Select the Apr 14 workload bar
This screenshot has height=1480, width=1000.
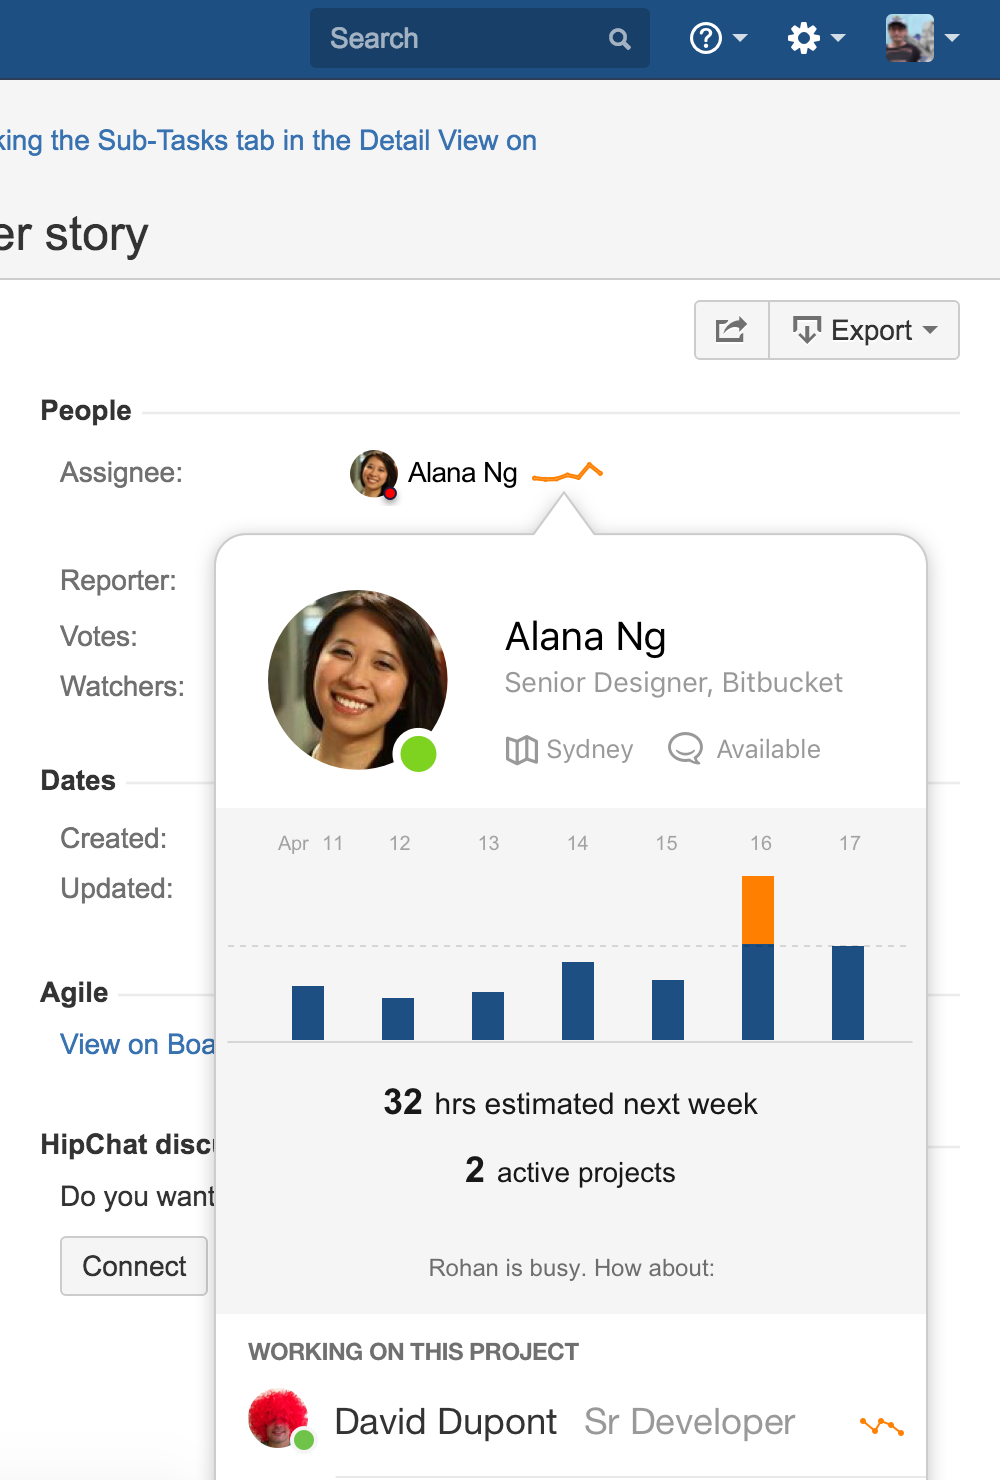click(x=578, y=1001)
